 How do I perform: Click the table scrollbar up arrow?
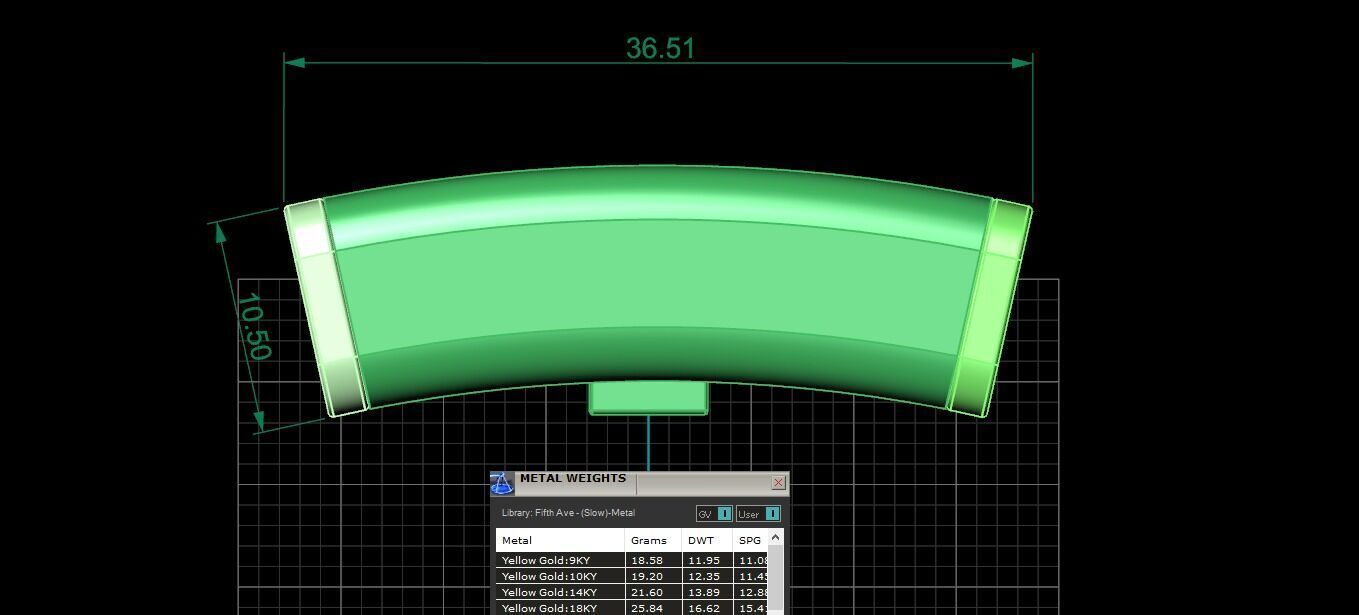pyautogui.click(x=775, y=538)
